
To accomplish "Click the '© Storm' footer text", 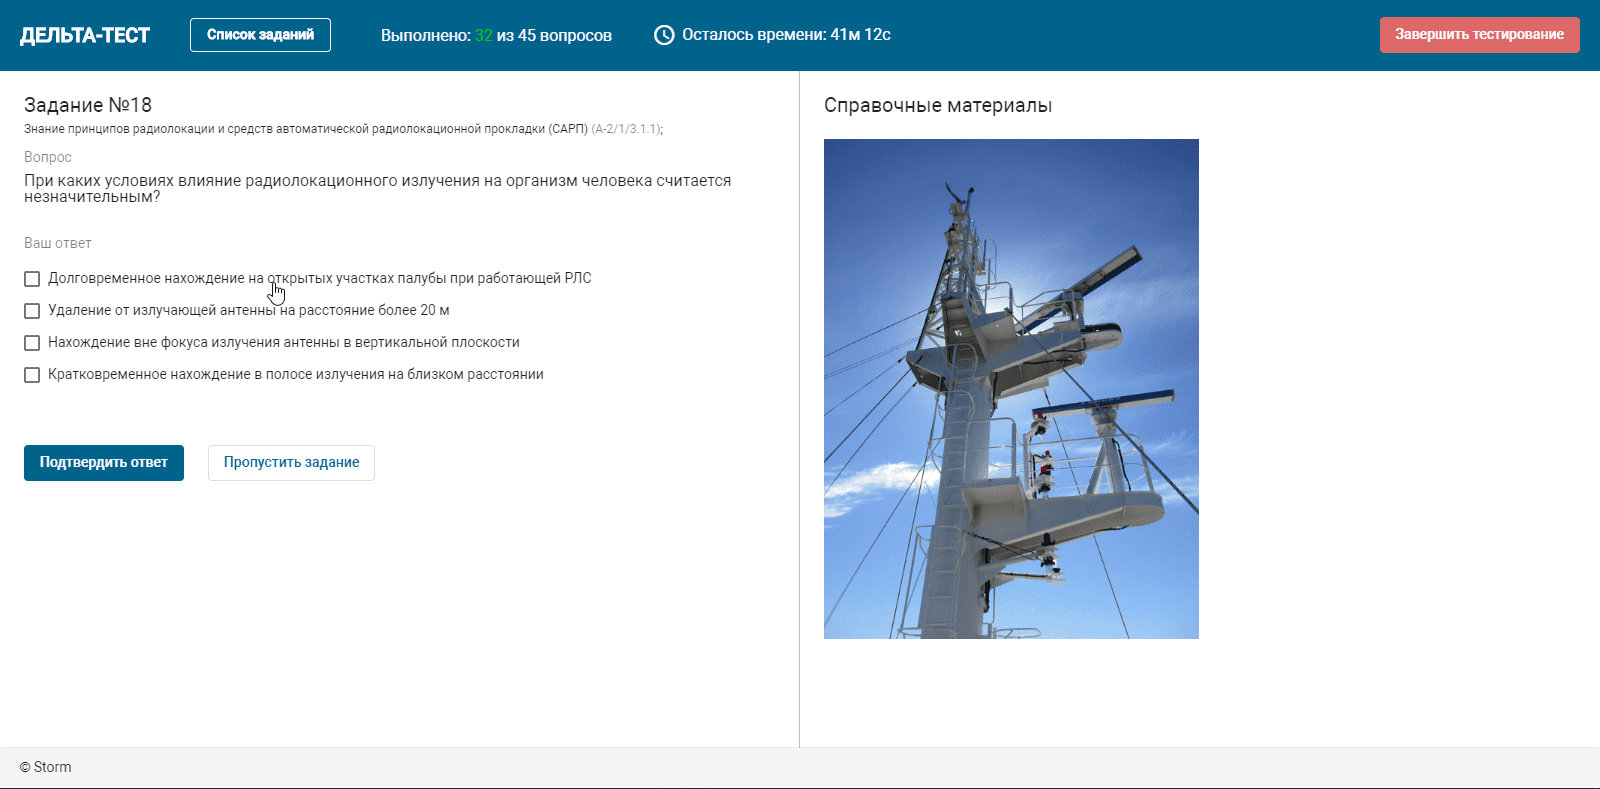I will (x=46, y=767).
